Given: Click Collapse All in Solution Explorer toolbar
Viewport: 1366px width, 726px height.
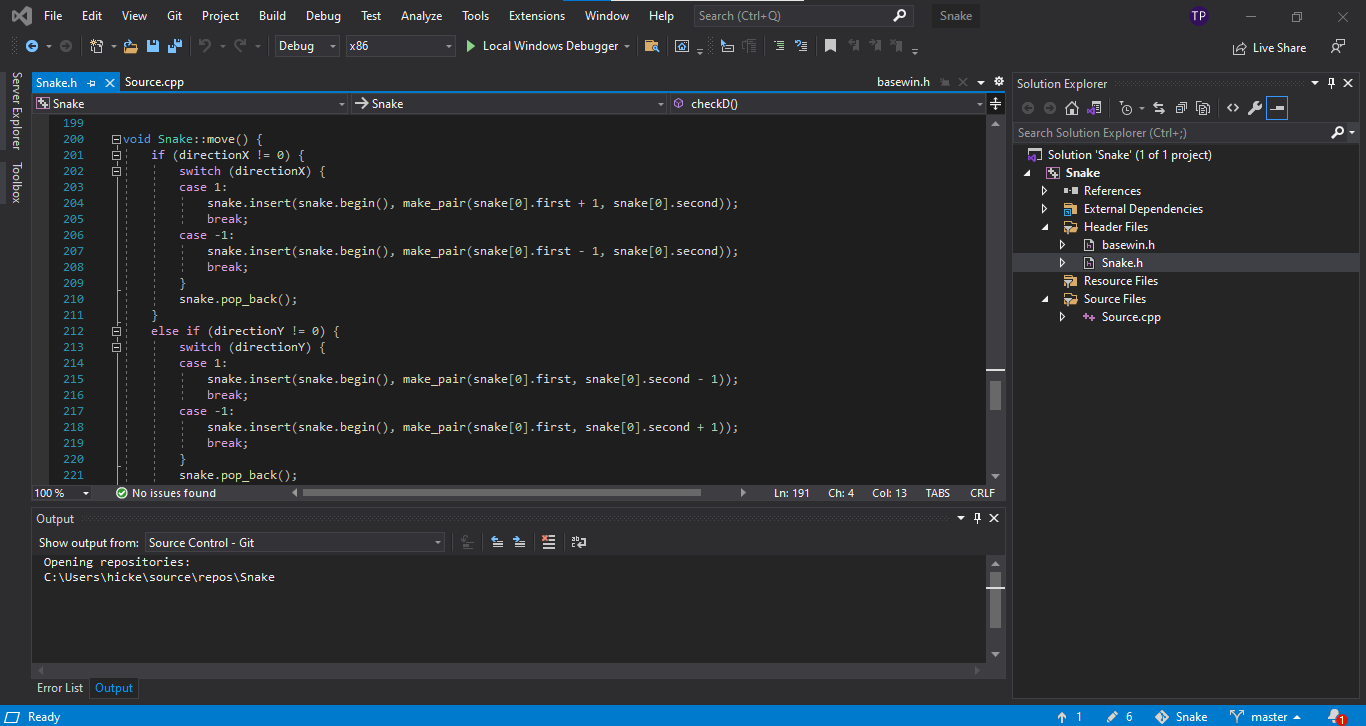Looking at the screenshot, I should [x=1181, y=108].
